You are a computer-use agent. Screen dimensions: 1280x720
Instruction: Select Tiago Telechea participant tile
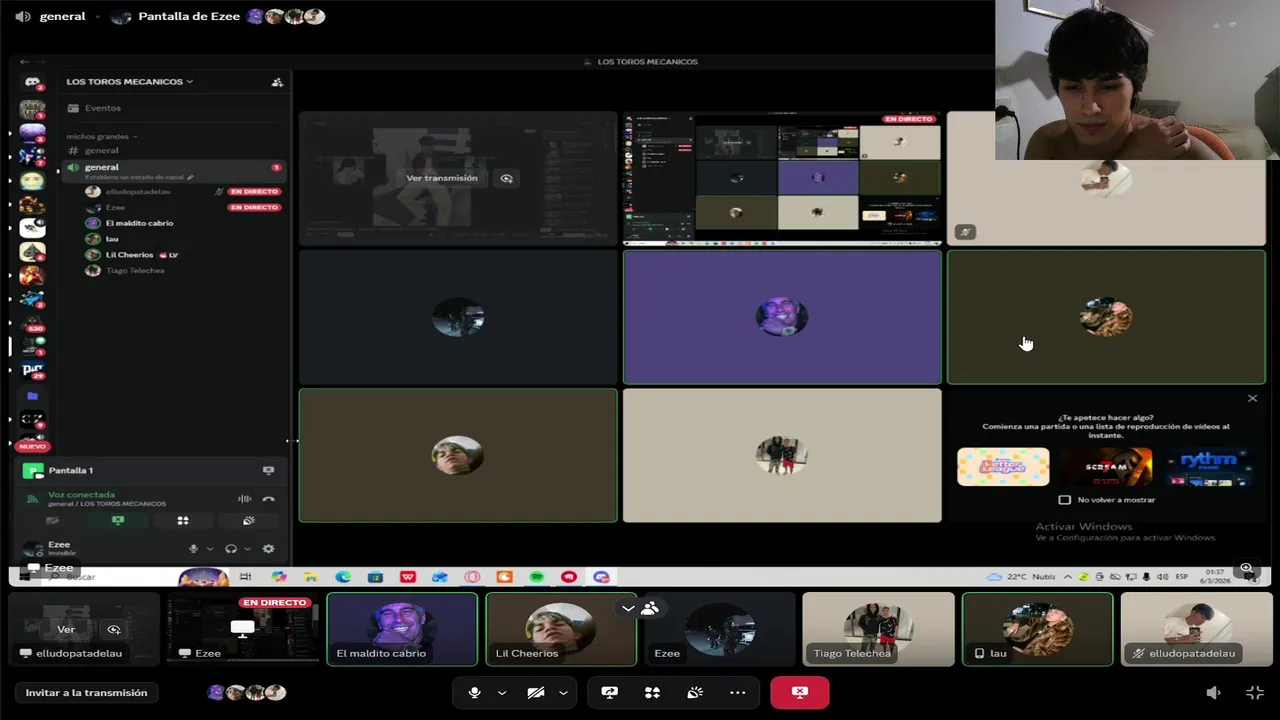pos(878,629)
